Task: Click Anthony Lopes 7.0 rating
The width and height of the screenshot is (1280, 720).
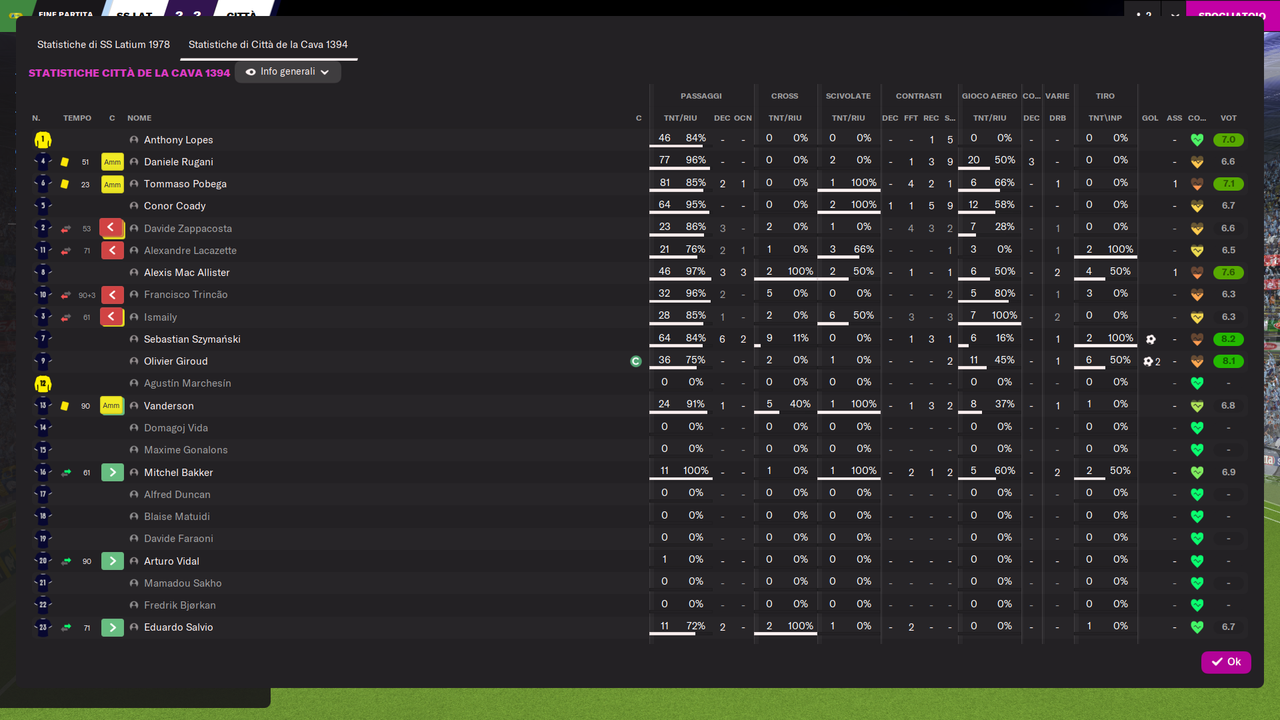Action: (1228, 140)
